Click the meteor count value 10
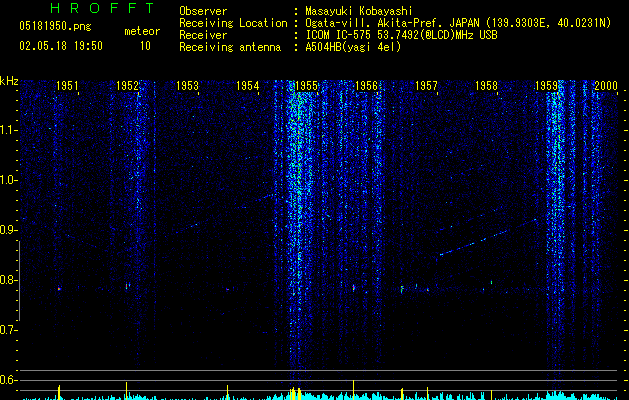Screen dimensions: 629x400 145,46
